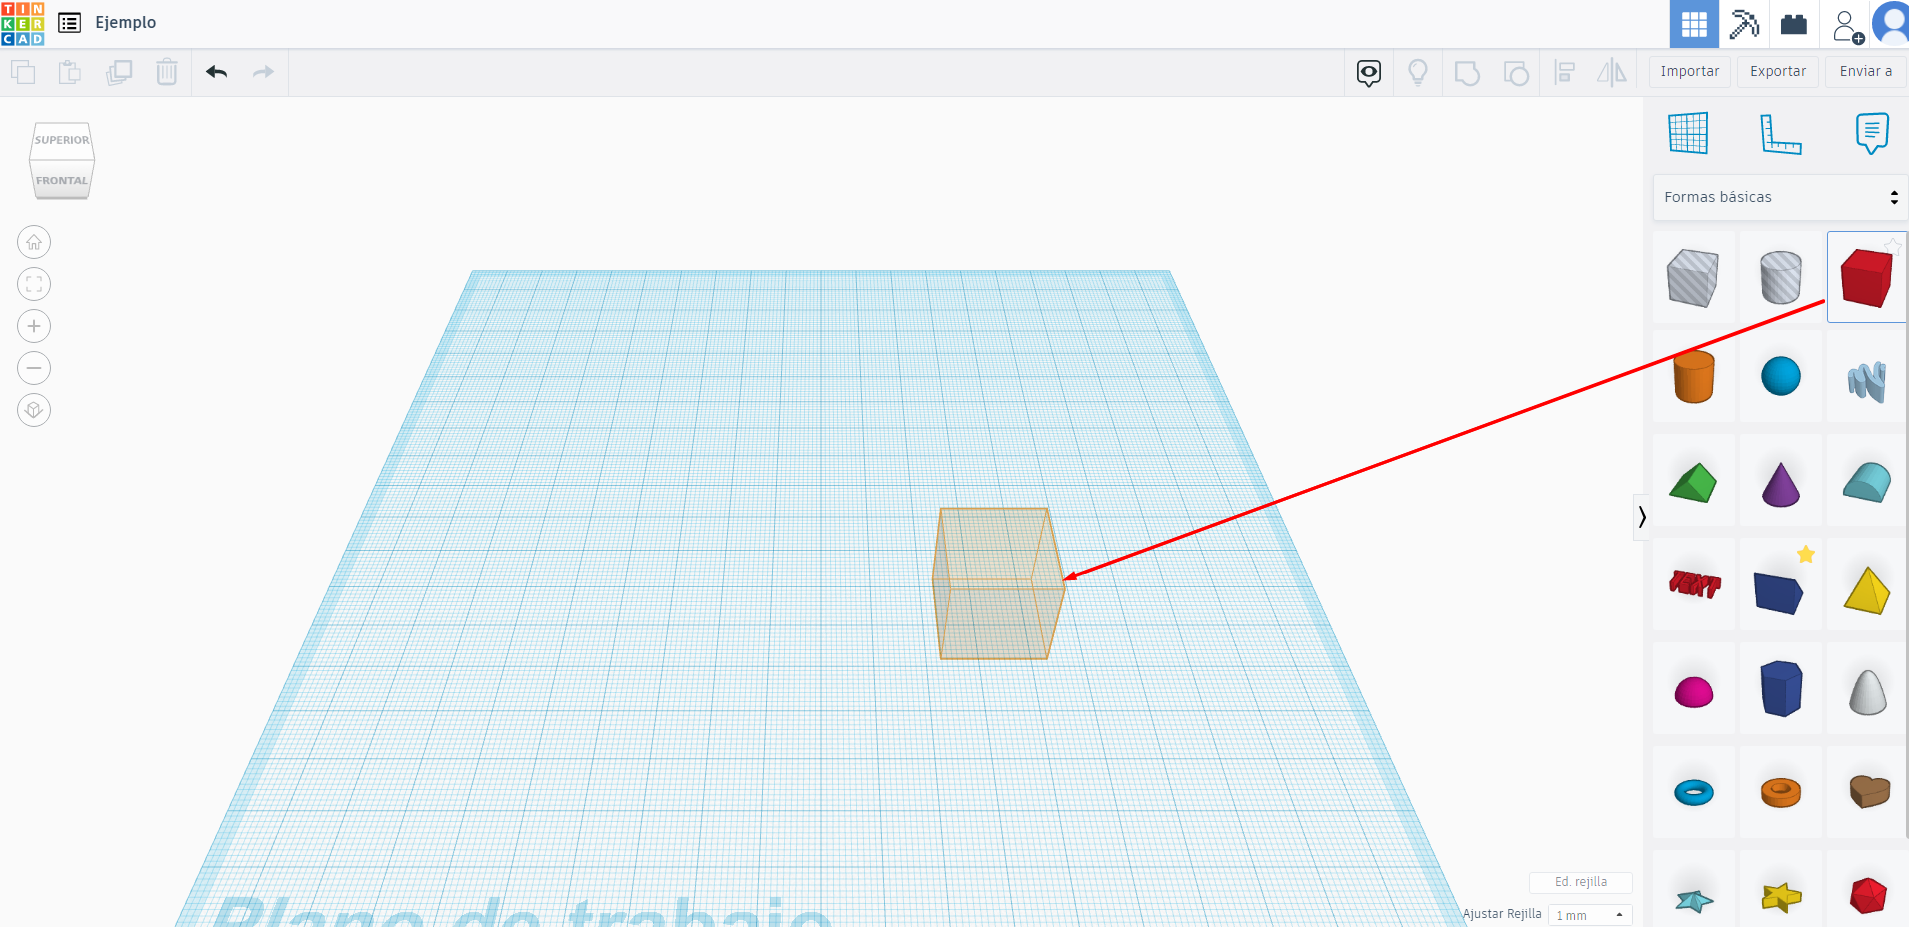Switch to 3D design grid view
Image resolution: width=1909 pixels, height=927 pixels.
1694,24
